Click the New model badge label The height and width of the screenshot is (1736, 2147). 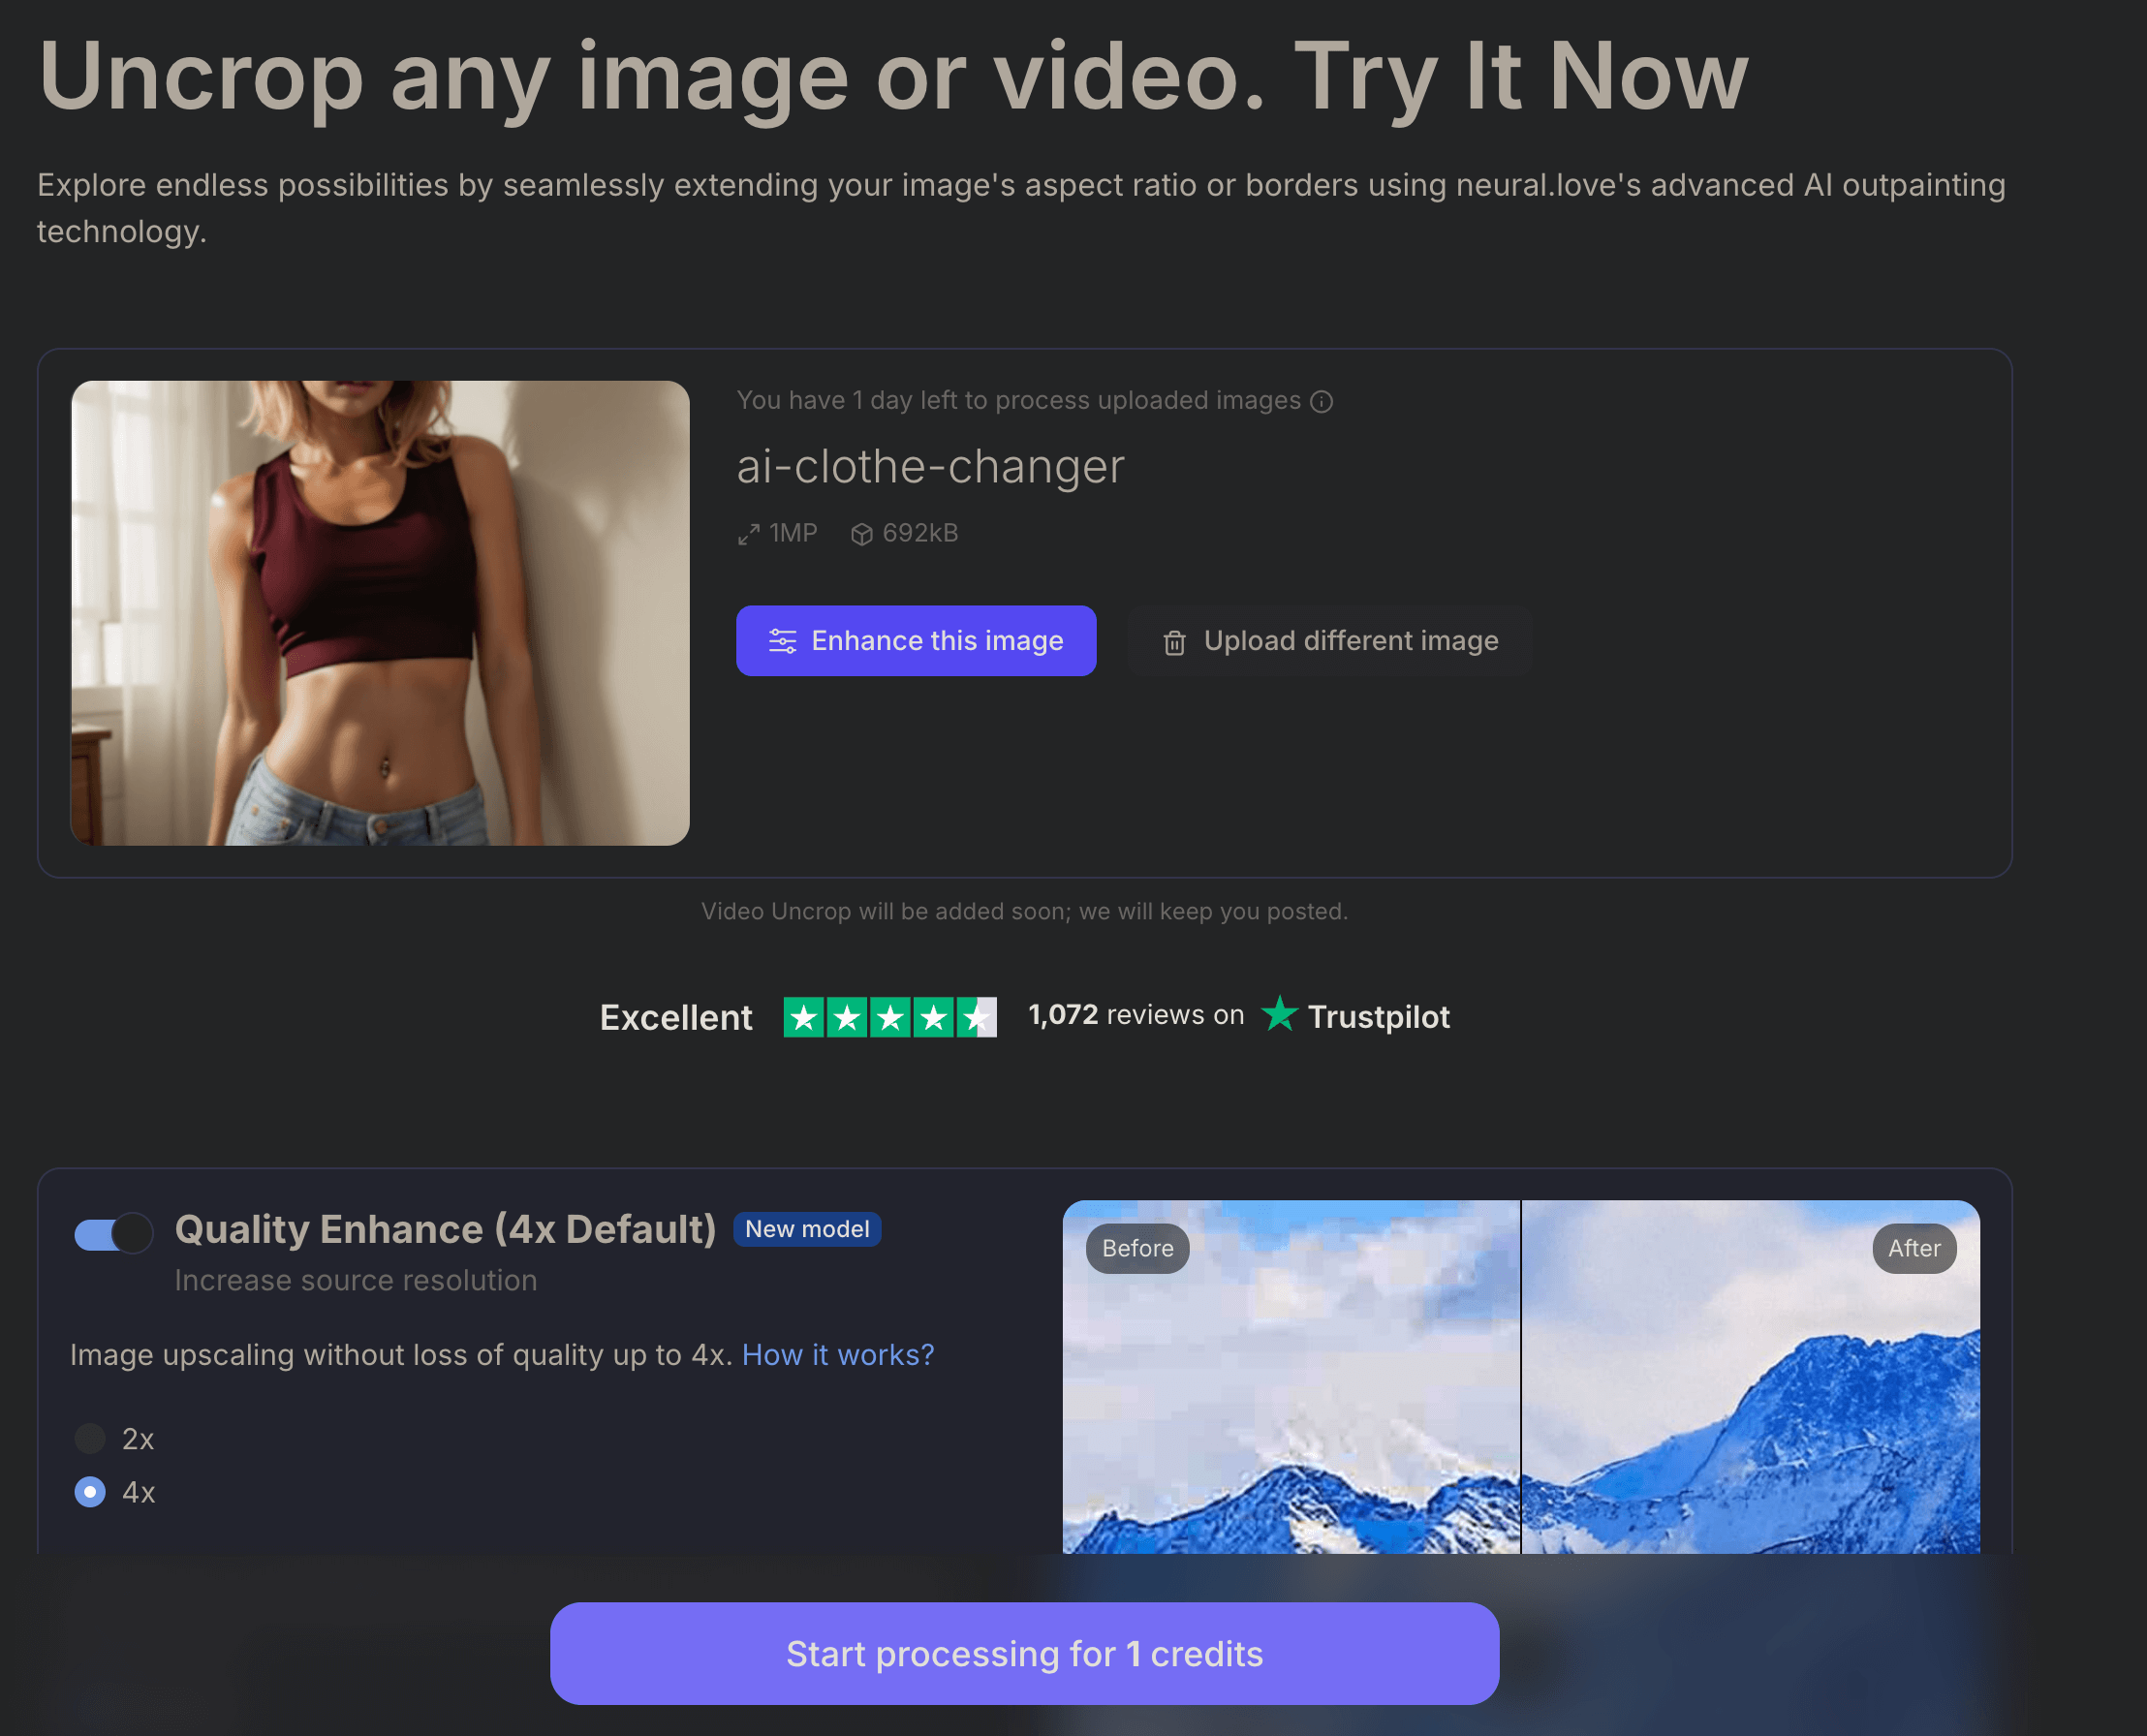(x=804, y=1227)
